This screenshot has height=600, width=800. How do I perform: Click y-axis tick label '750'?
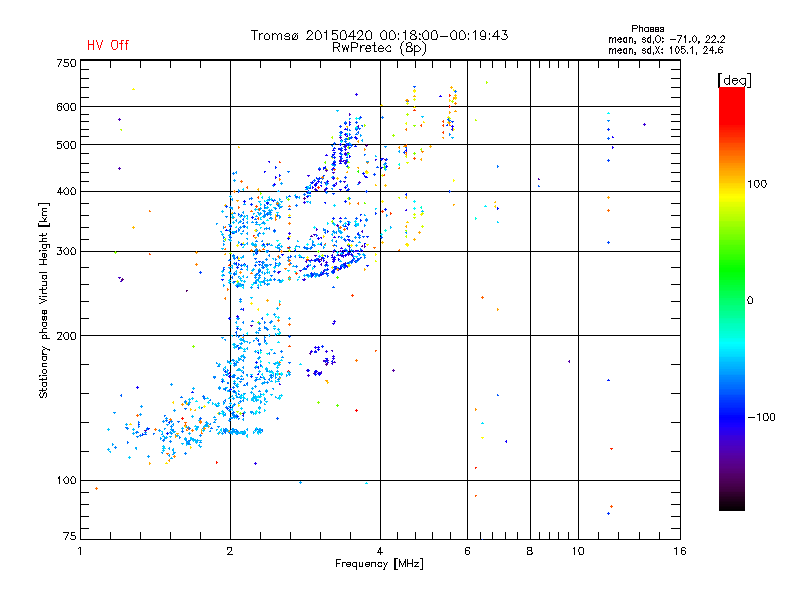pyautogui.click(x=66, y=63)
